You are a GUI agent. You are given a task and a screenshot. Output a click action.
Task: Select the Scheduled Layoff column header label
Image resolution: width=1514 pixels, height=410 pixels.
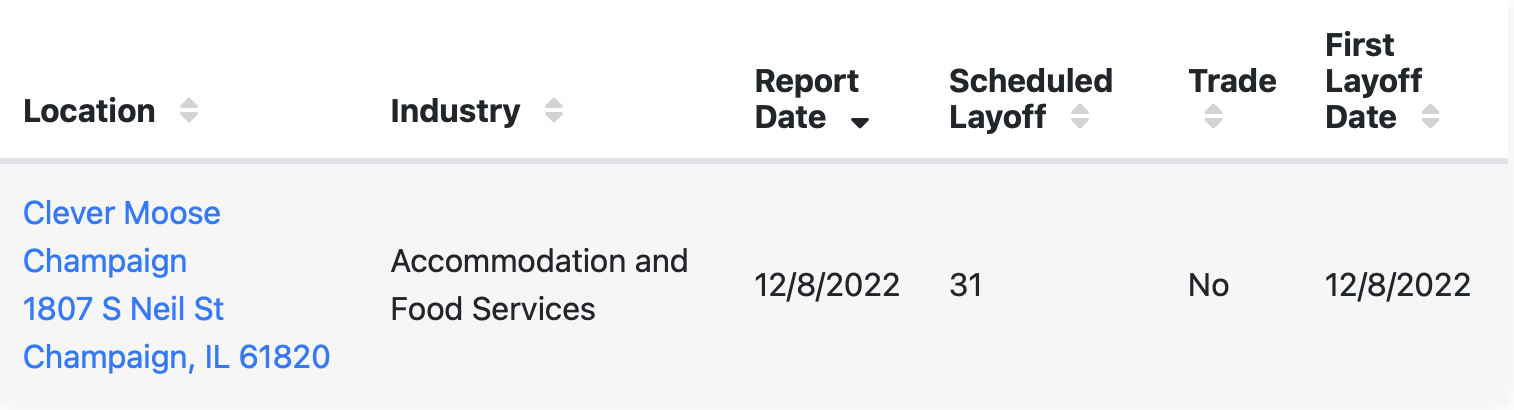[x=1031, y=99]
